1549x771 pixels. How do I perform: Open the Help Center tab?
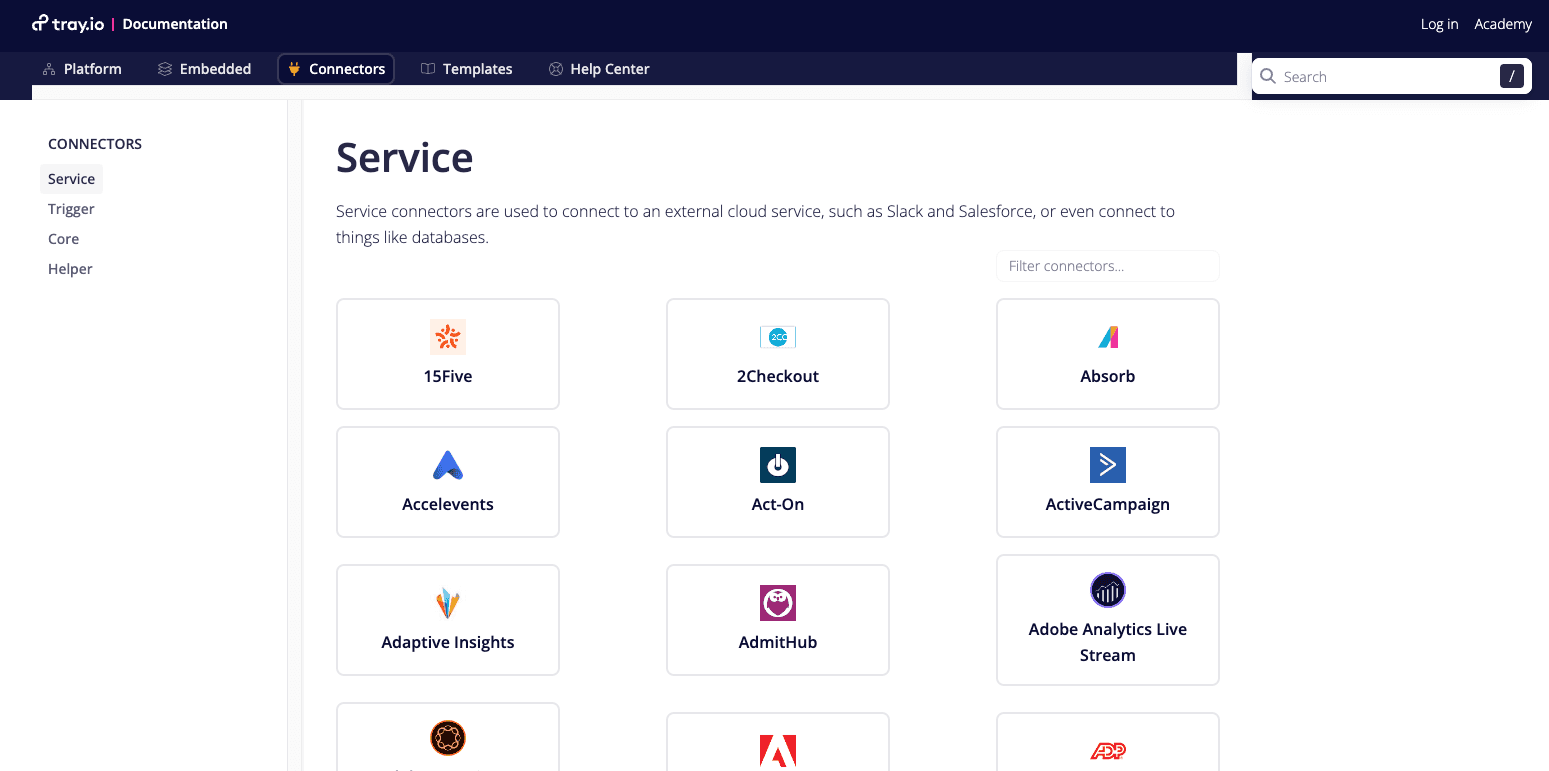599,69
